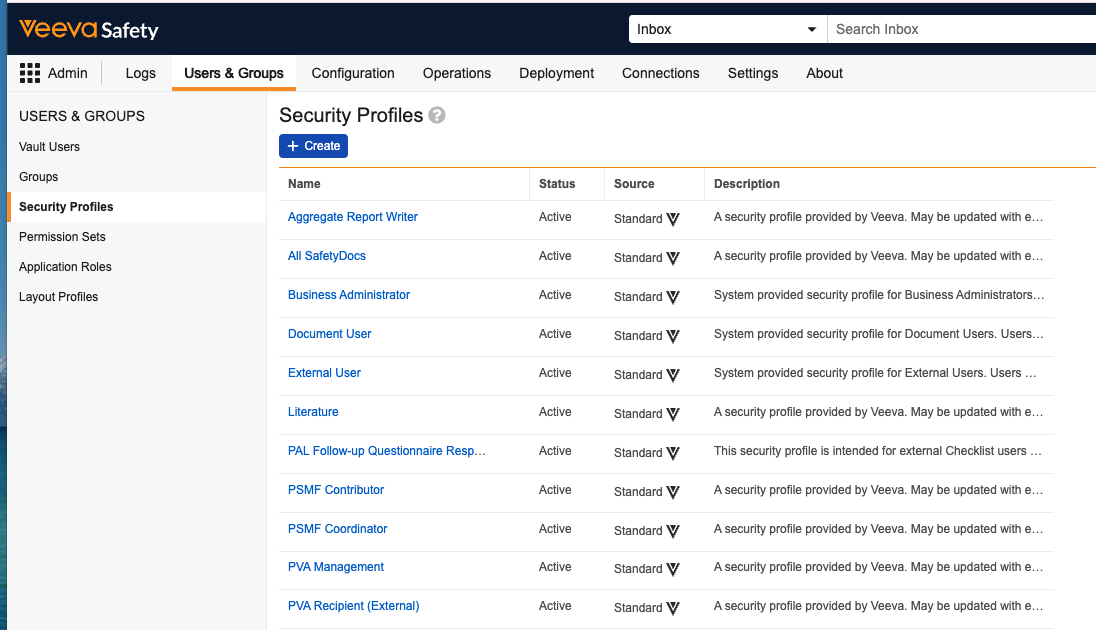Click External User description text
1096x630 pixels.
[874, 373]
